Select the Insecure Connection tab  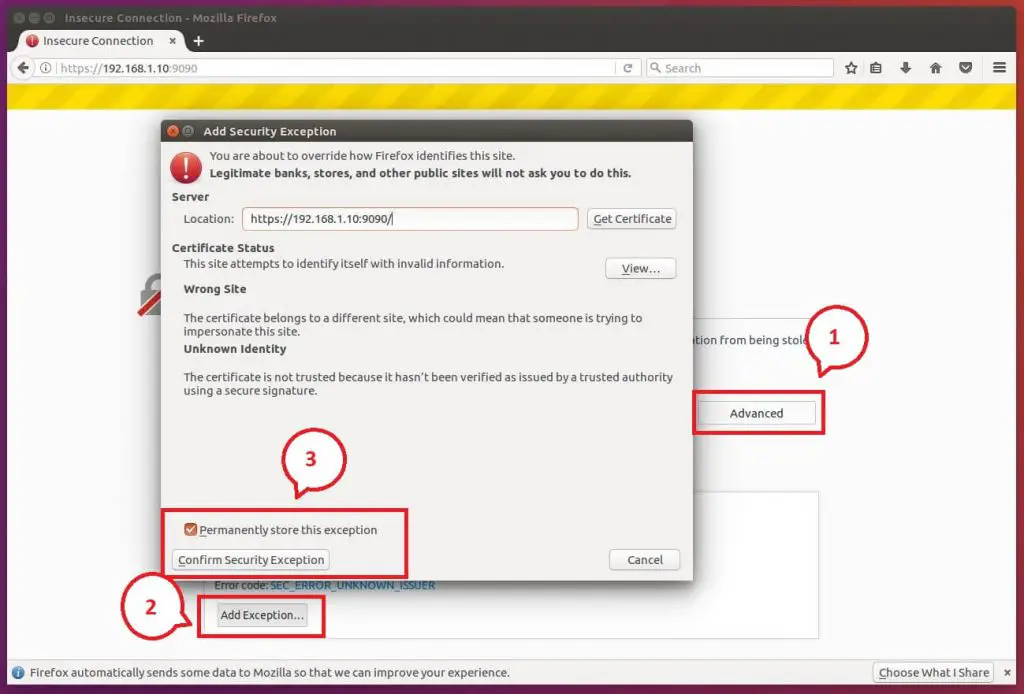98,40
